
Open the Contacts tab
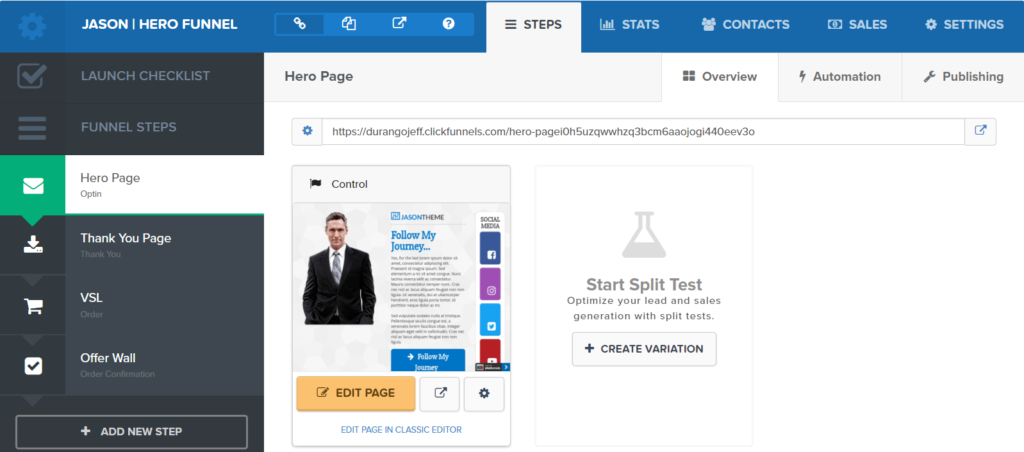click(x=745, y=25)
